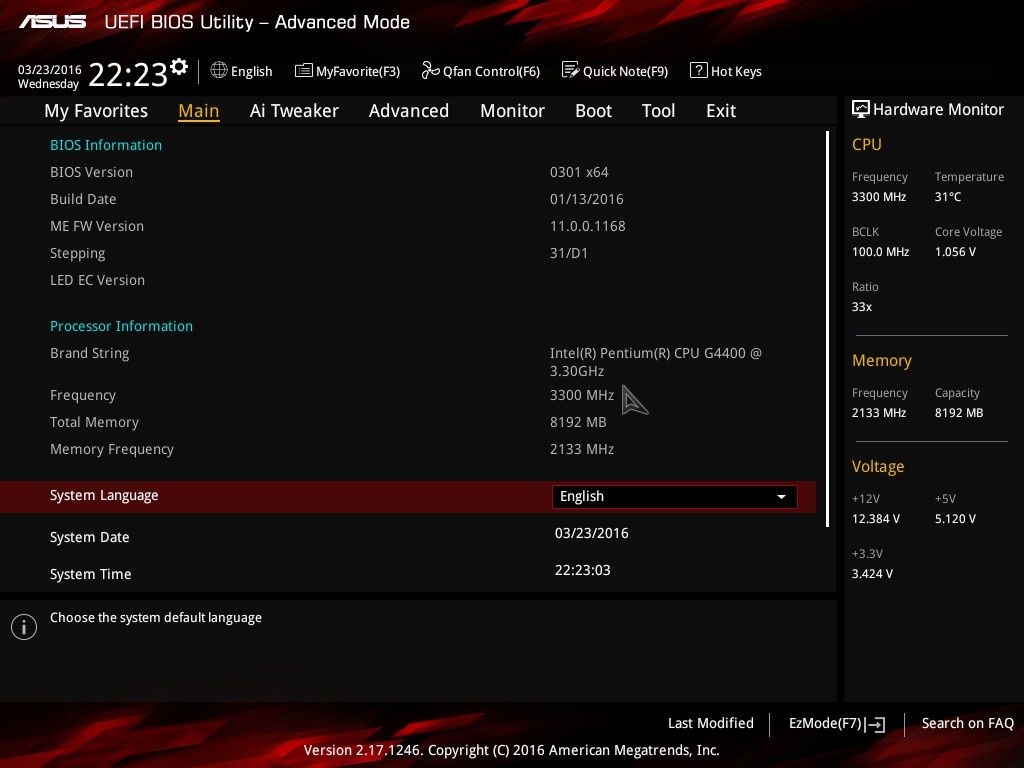Click the Total Memory label
This screenshot has width=1024, height=768.
pos(94,423)
